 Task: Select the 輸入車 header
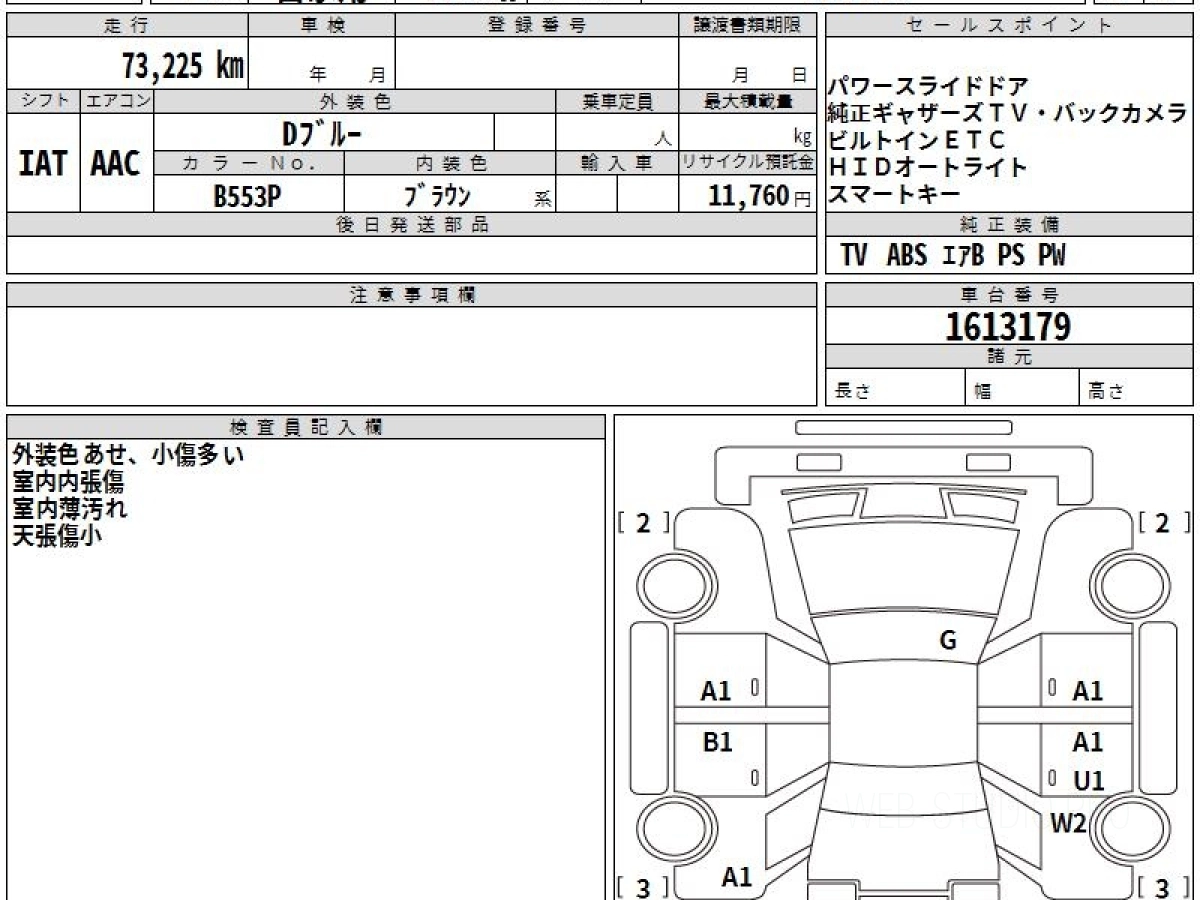click(x=617, y=163)
